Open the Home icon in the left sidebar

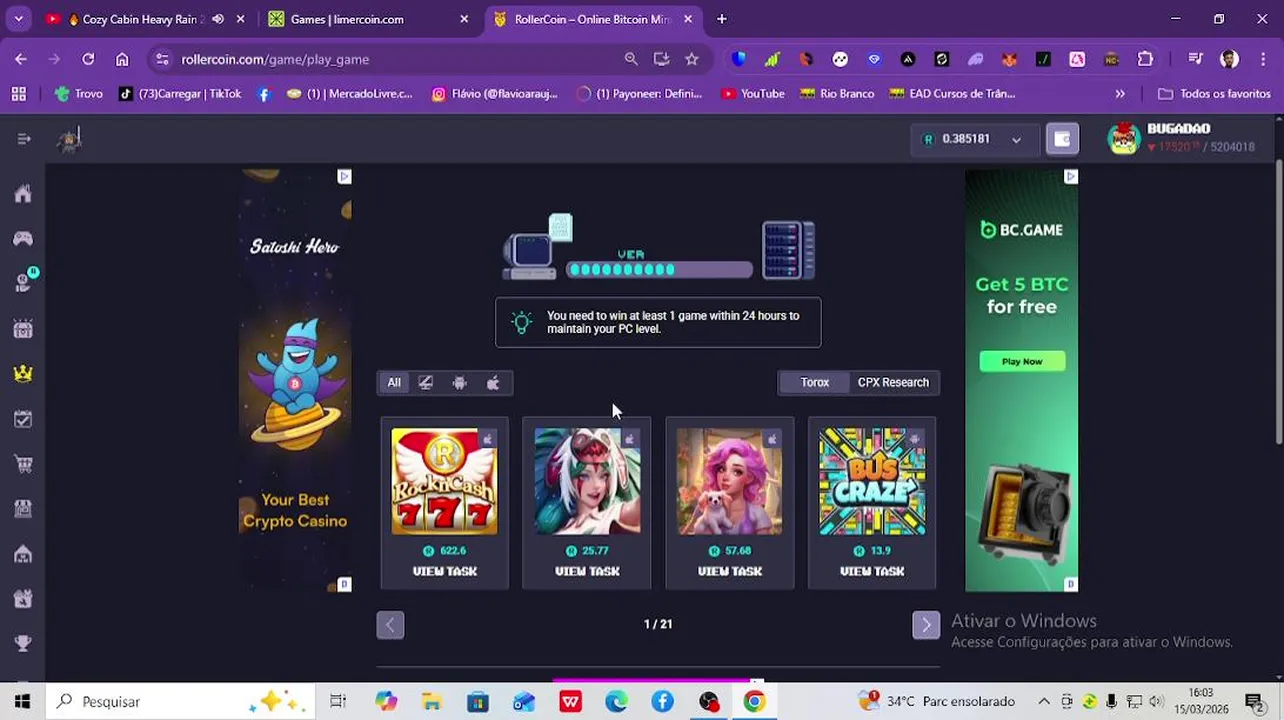pos(22,194)
